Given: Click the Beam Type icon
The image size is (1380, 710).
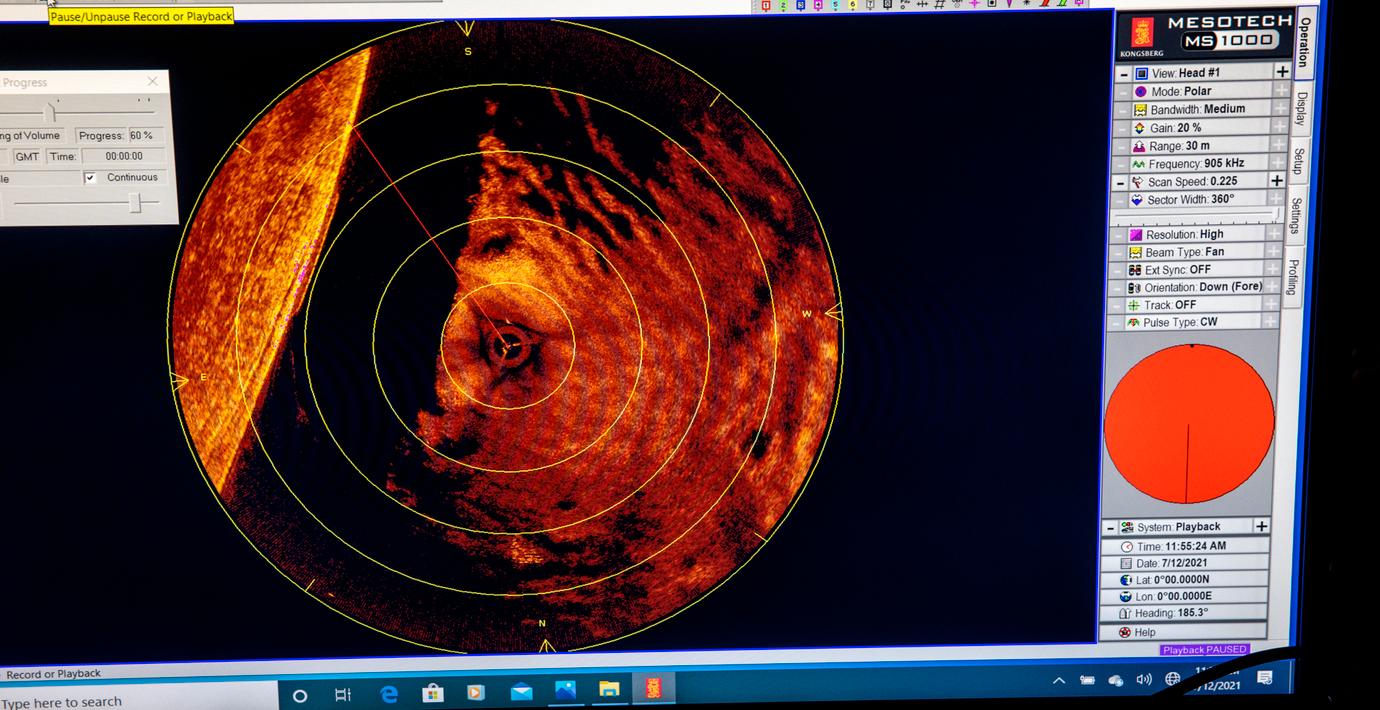Looking at the screenshot, I should (x=1135, y=253).
